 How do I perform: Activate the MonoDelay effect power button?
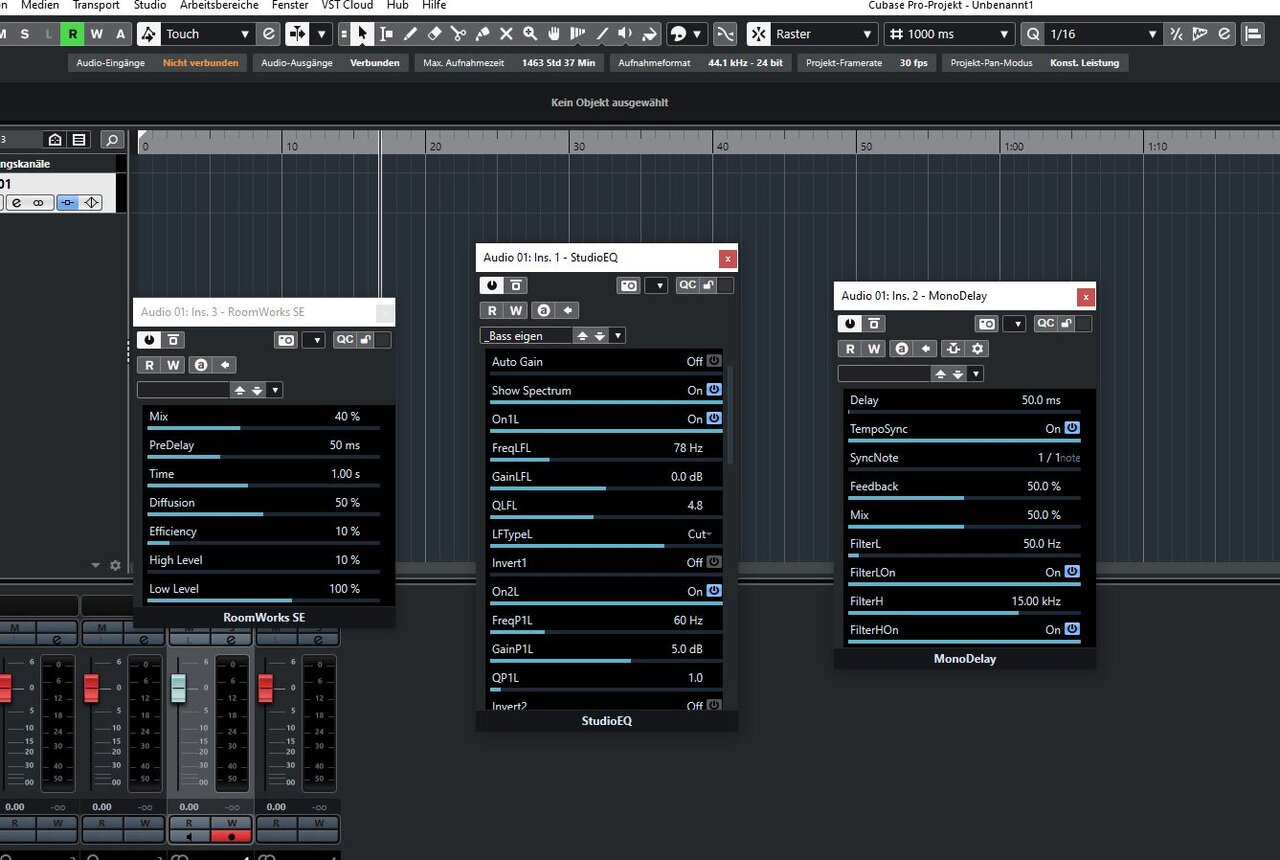(849, 323)
